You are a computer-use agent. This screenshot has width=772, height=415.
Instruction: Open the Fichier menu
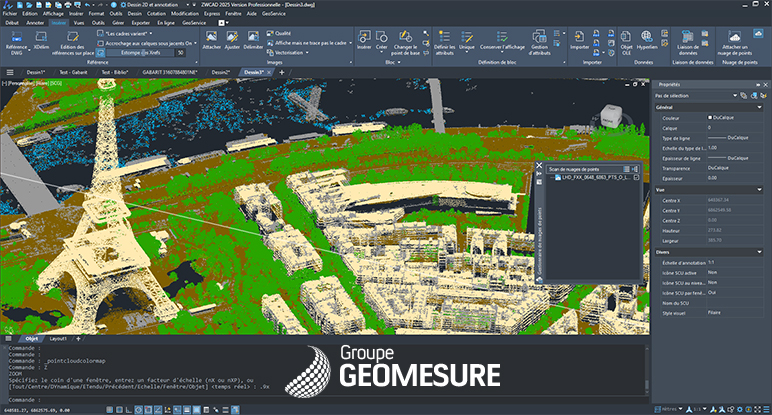tap(9, 14)
